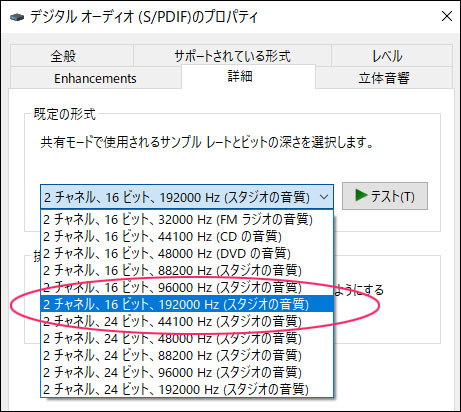The width and height of the screenshot is (461, 412).
Task: Click the green play Test icon
Action: (x=361, y=195)
